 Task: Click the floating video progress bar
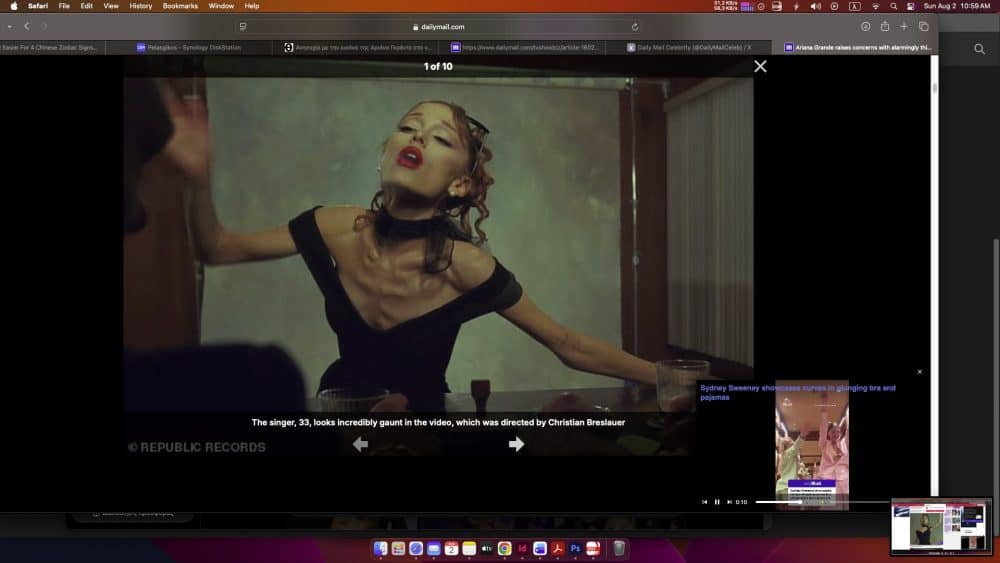(x=823, y=502)
